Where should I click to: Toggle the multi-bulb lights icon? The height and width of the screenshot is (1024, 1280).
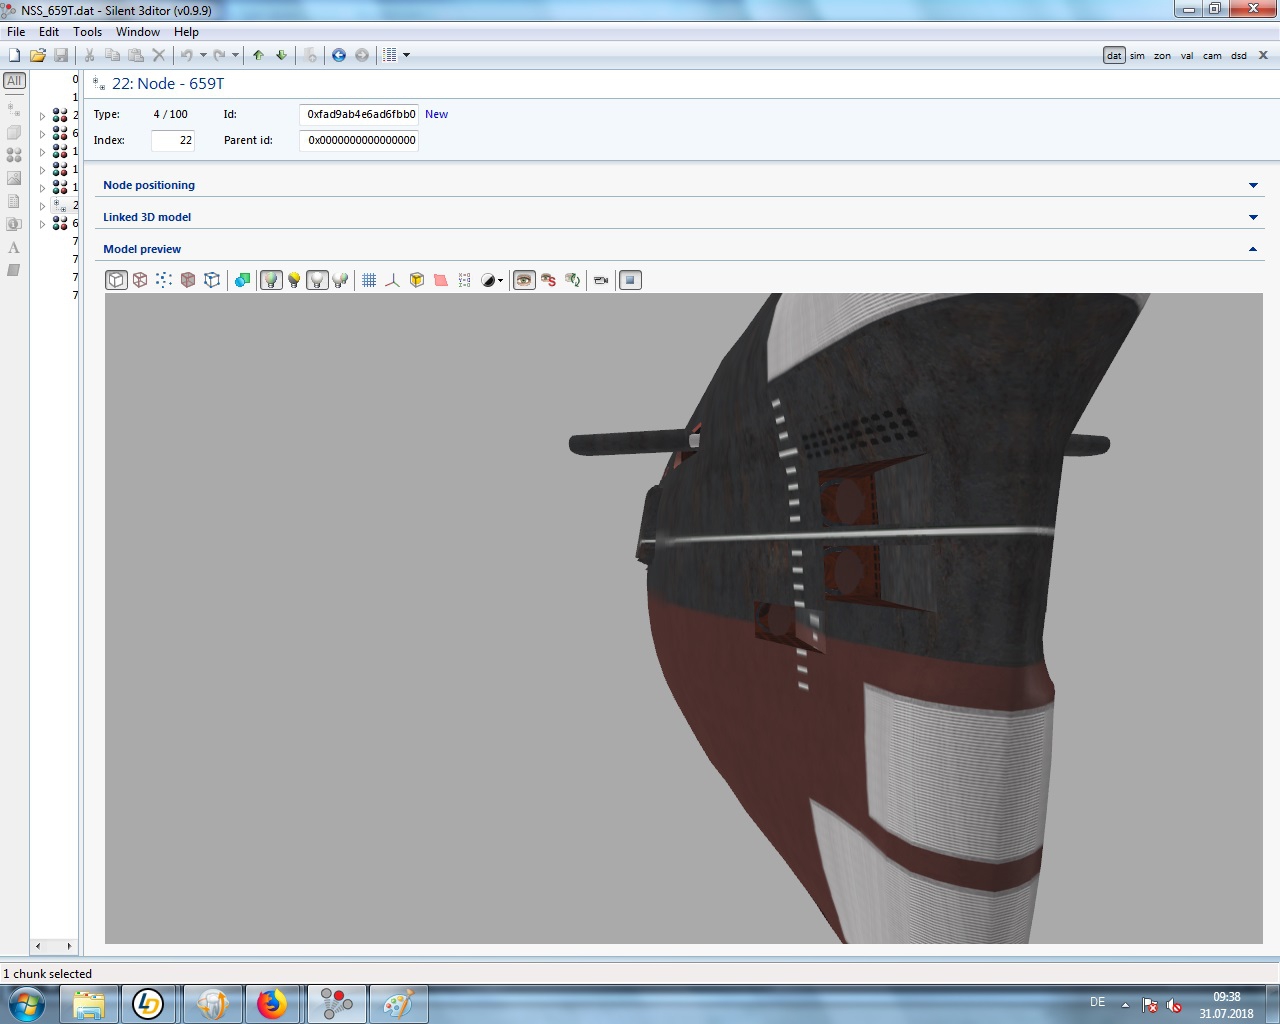pos(340,280)
